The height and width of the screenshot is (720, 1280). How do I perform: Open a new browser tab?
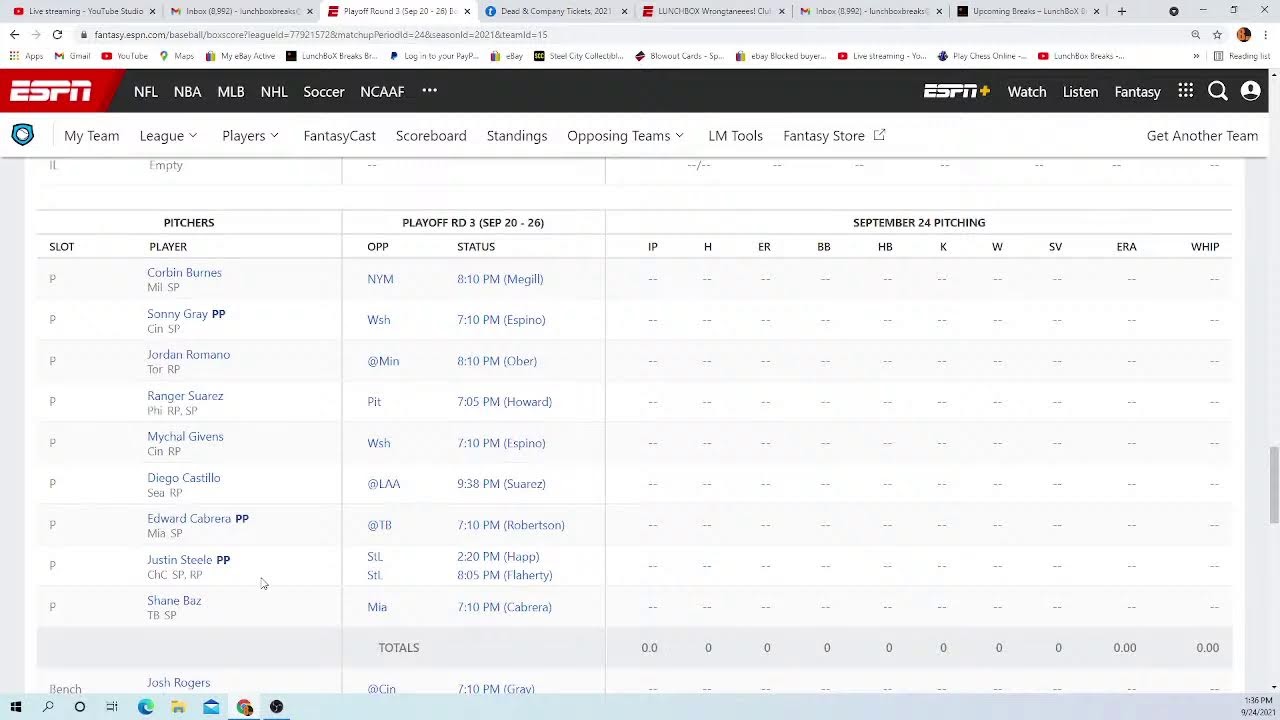click(1122, 11)
